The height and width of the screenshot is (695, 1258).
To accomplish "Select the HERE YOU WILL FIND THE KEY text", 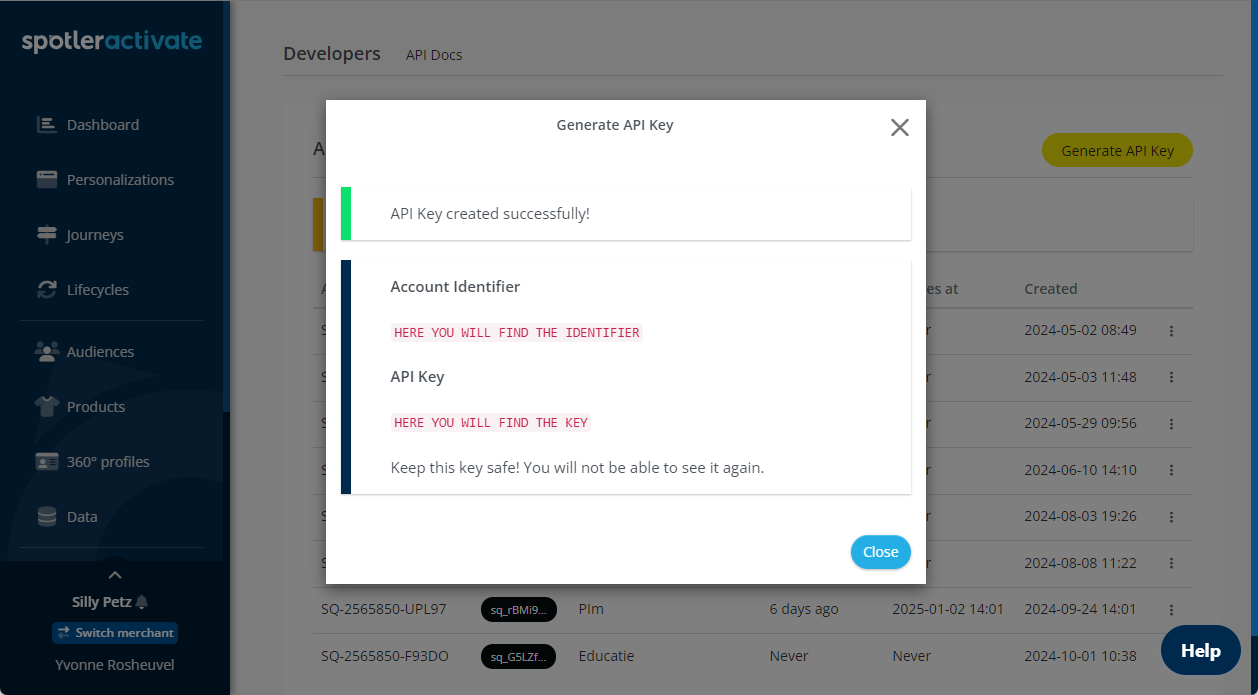I will (491, 423).
